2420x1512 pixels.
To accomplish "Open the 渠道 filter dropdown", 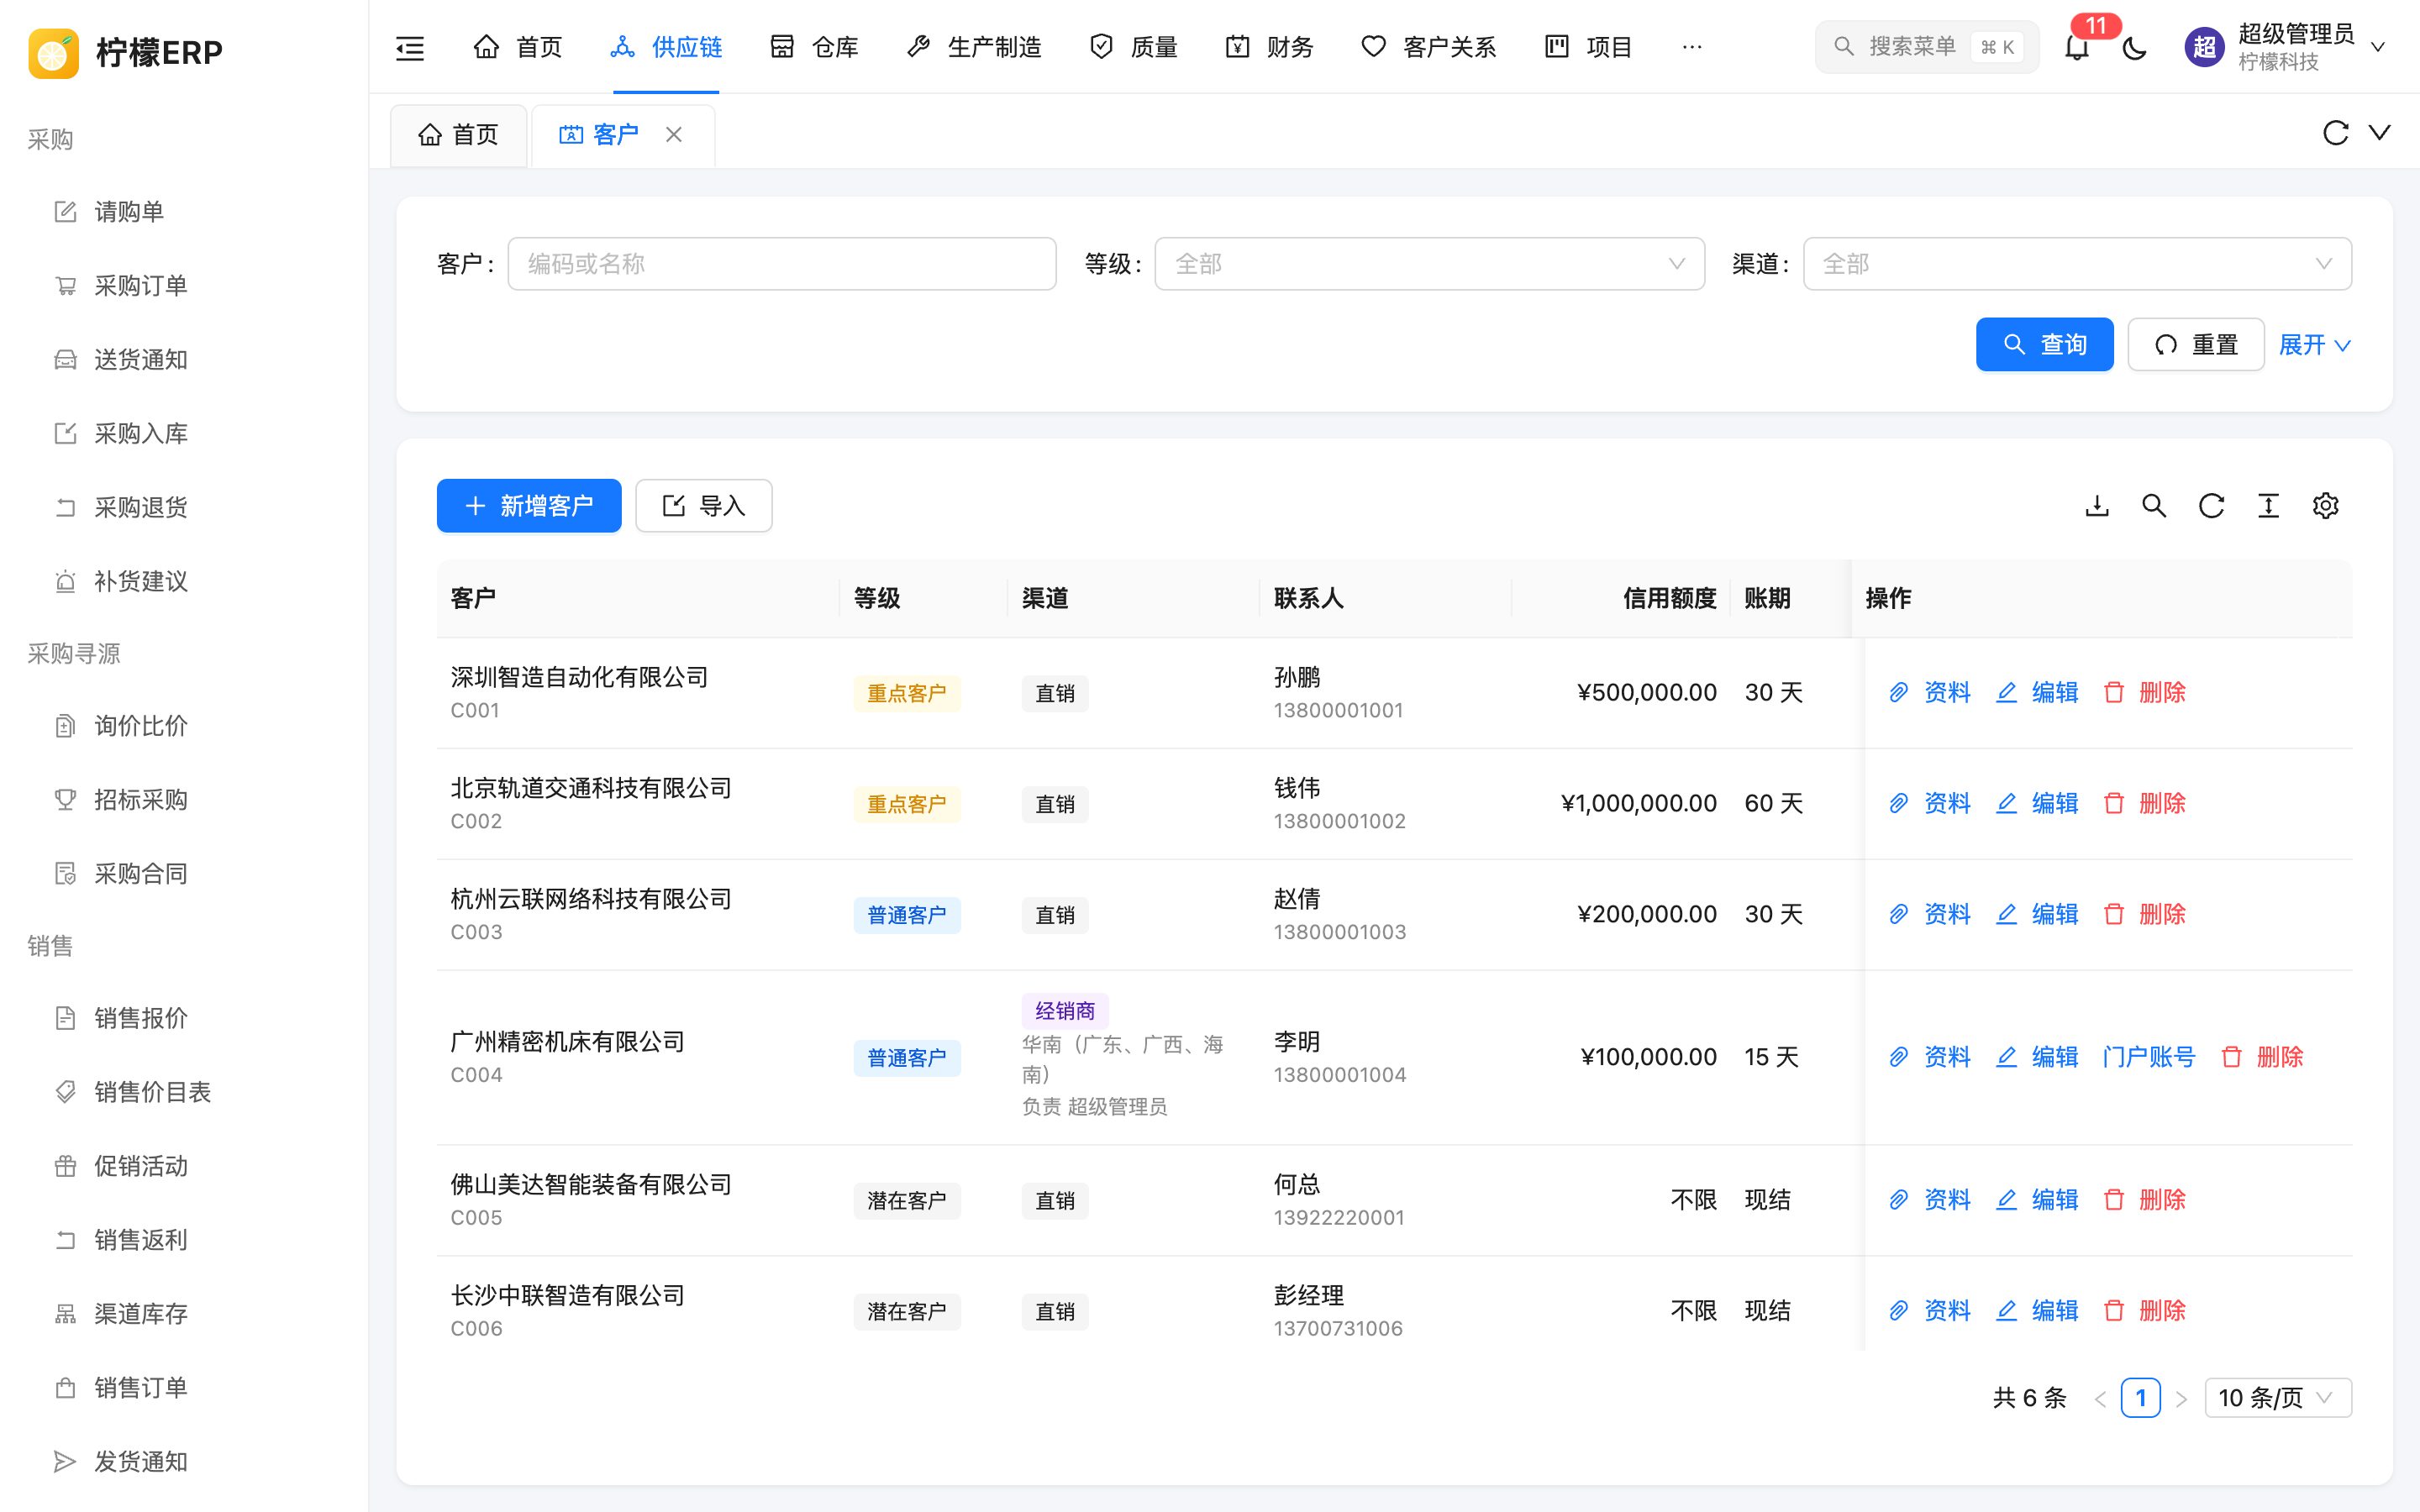I will (x=2077, y=264).
